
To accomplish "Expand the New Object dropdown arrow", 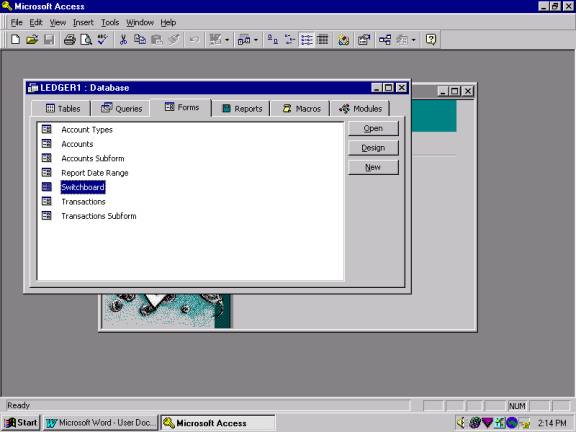I will click(x=414, y=40).
